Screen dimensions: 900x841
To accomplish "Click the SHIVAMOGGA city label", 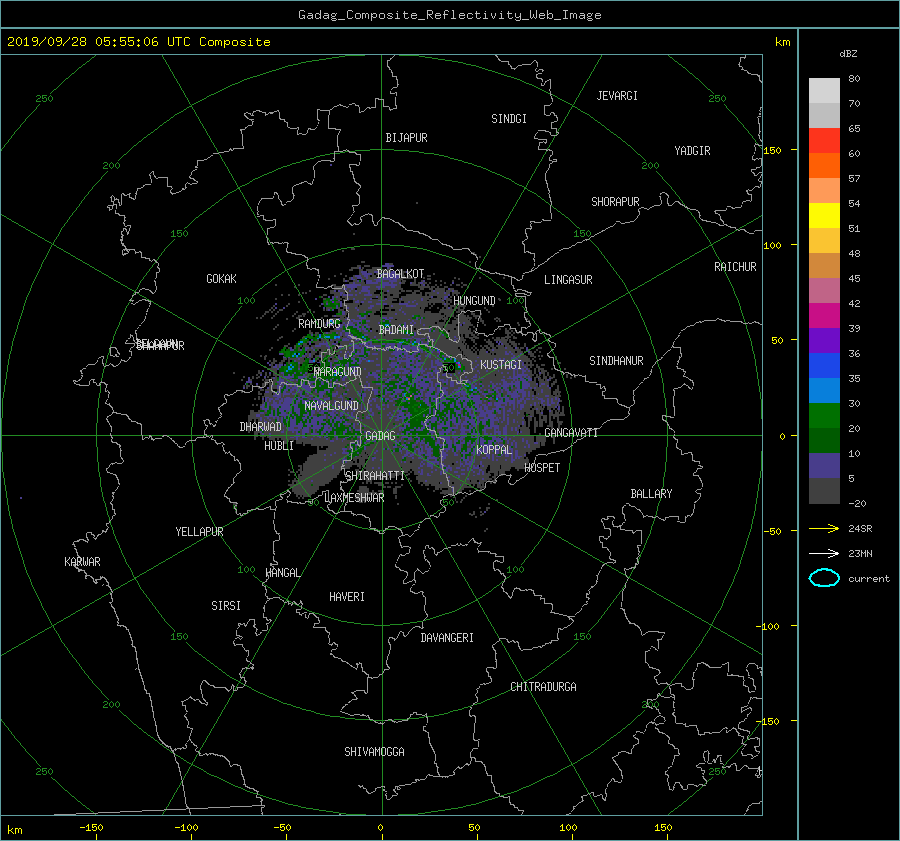I will [374, 752].
